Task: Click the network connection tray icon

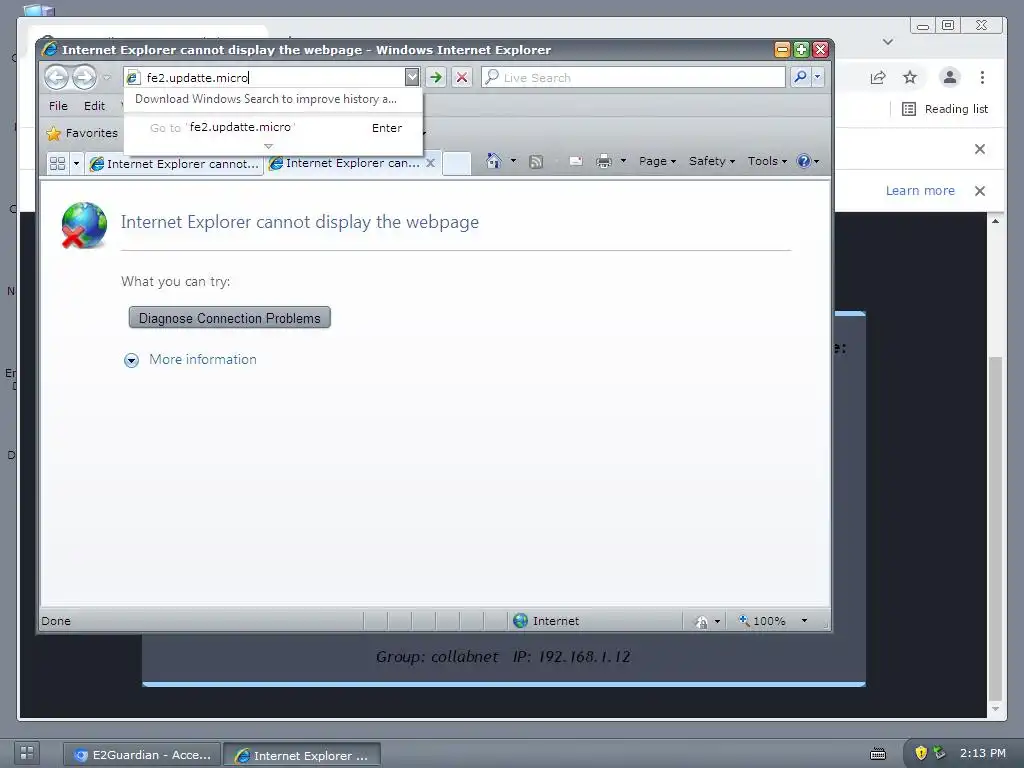Action: (x=939, y=753)
